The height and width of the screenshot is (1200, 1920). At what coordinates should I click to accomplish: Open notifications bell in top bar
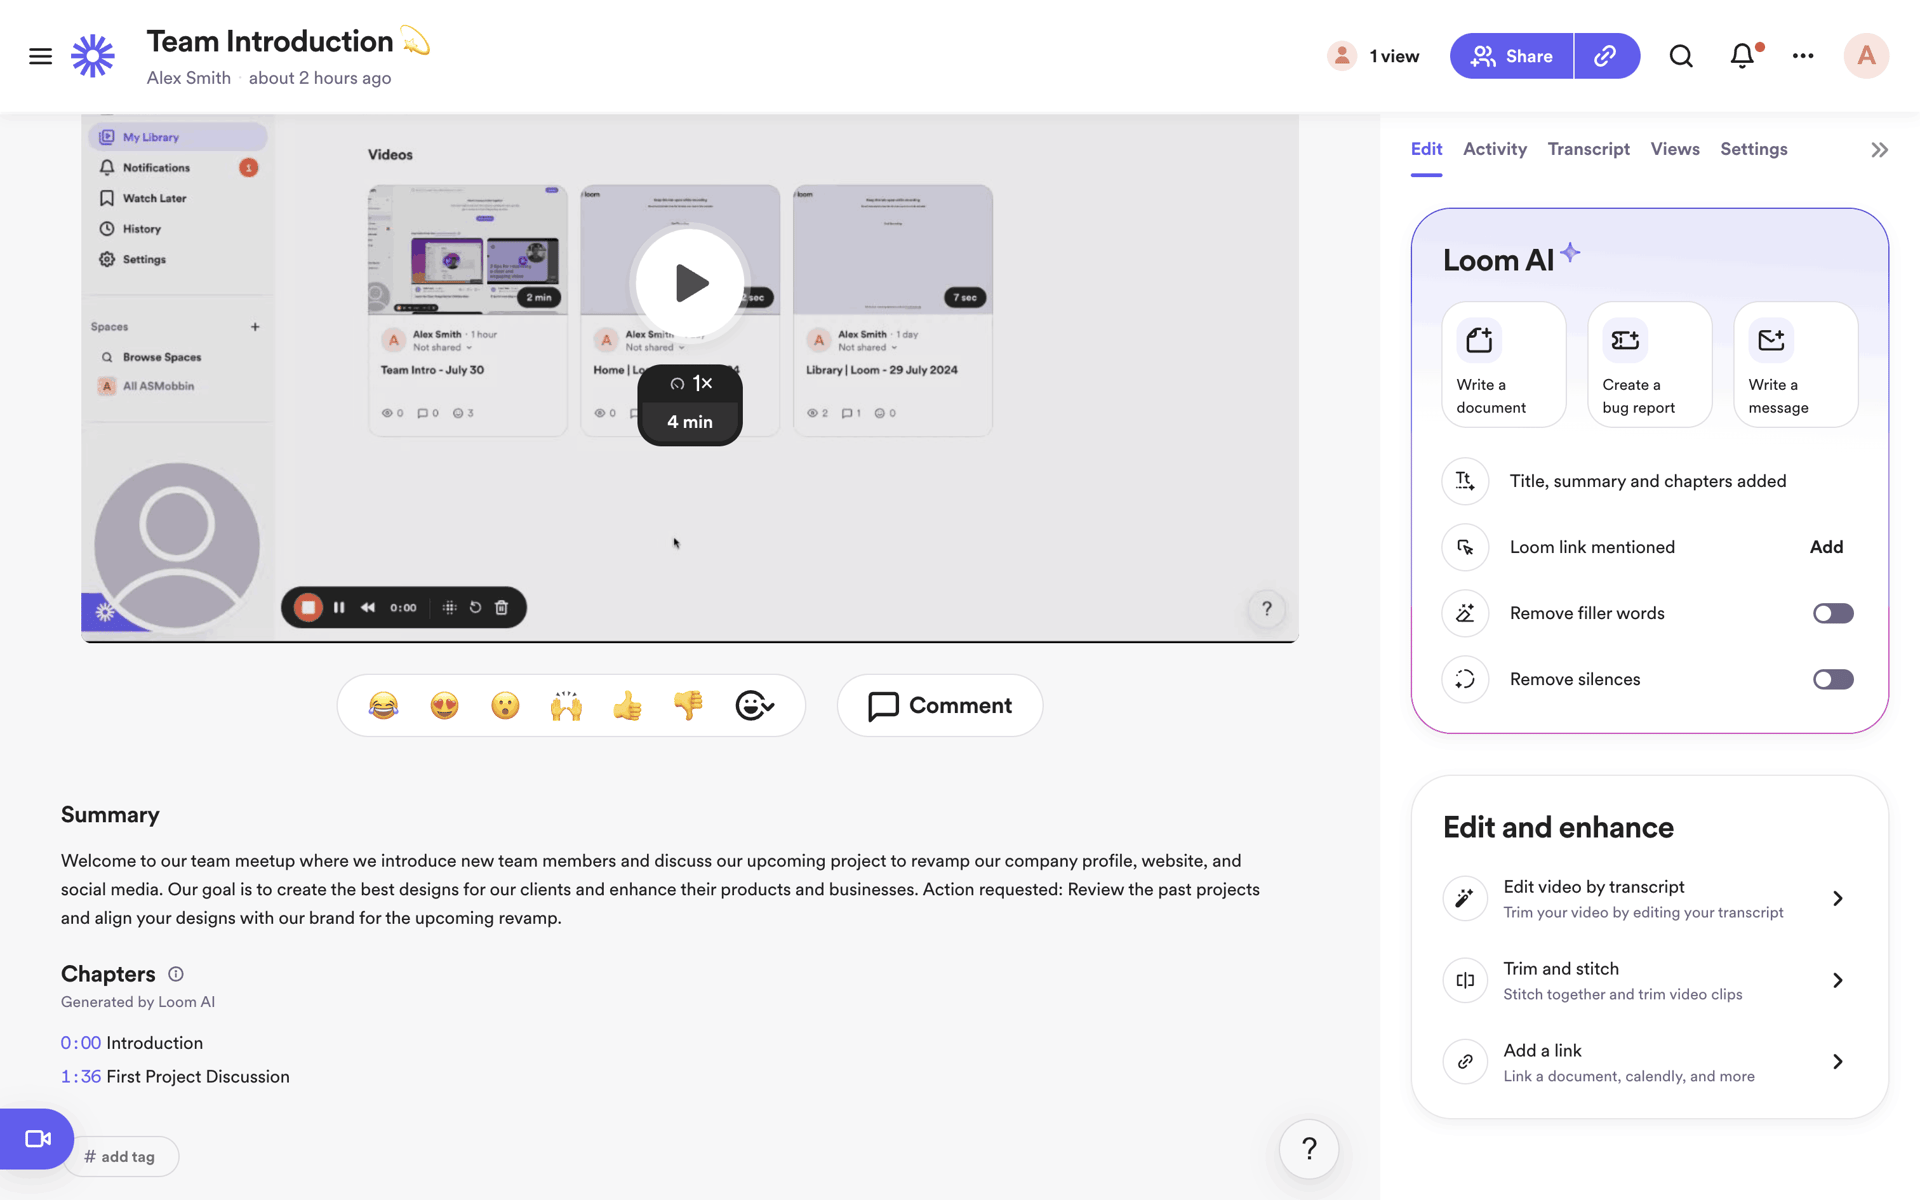(1743, 56)
